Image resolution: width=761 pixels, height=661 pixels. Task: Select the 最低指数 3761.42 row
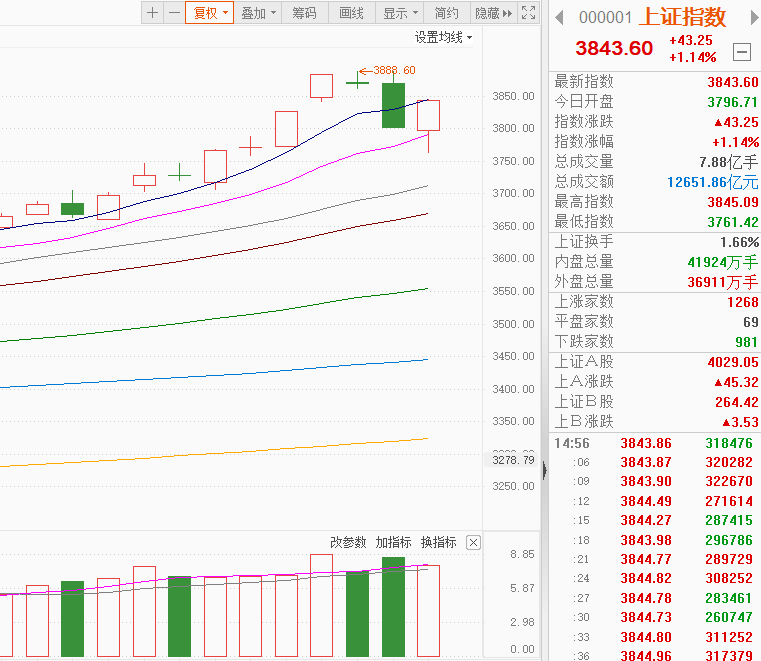click(656, 222)
